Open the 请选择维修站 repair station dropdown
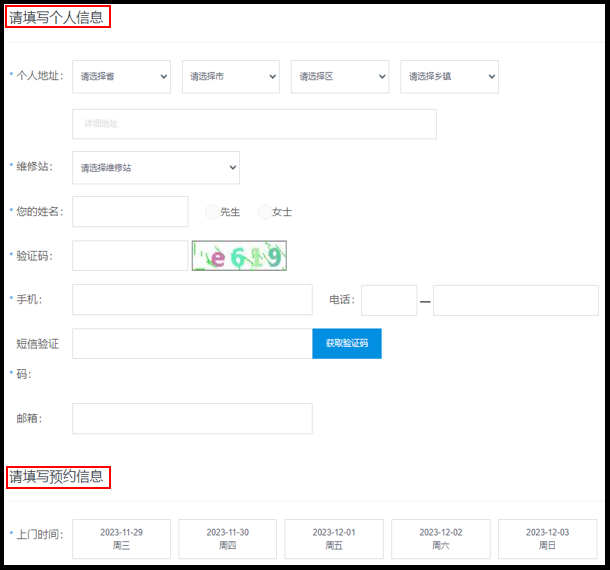This screenshot has width=610, height=570. 156,168
